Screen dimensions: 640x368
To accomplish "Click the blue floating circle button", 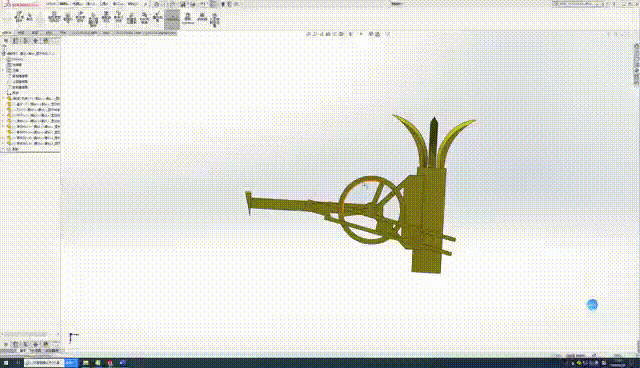I will point(592,305).
